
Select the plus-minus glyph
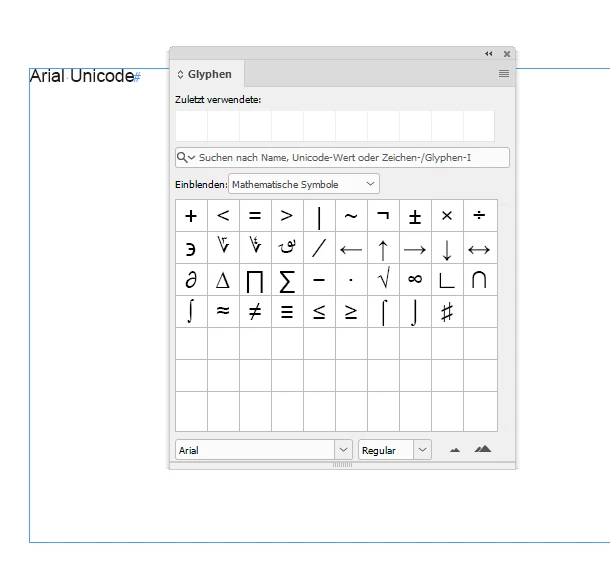click(x=415, y=216)
